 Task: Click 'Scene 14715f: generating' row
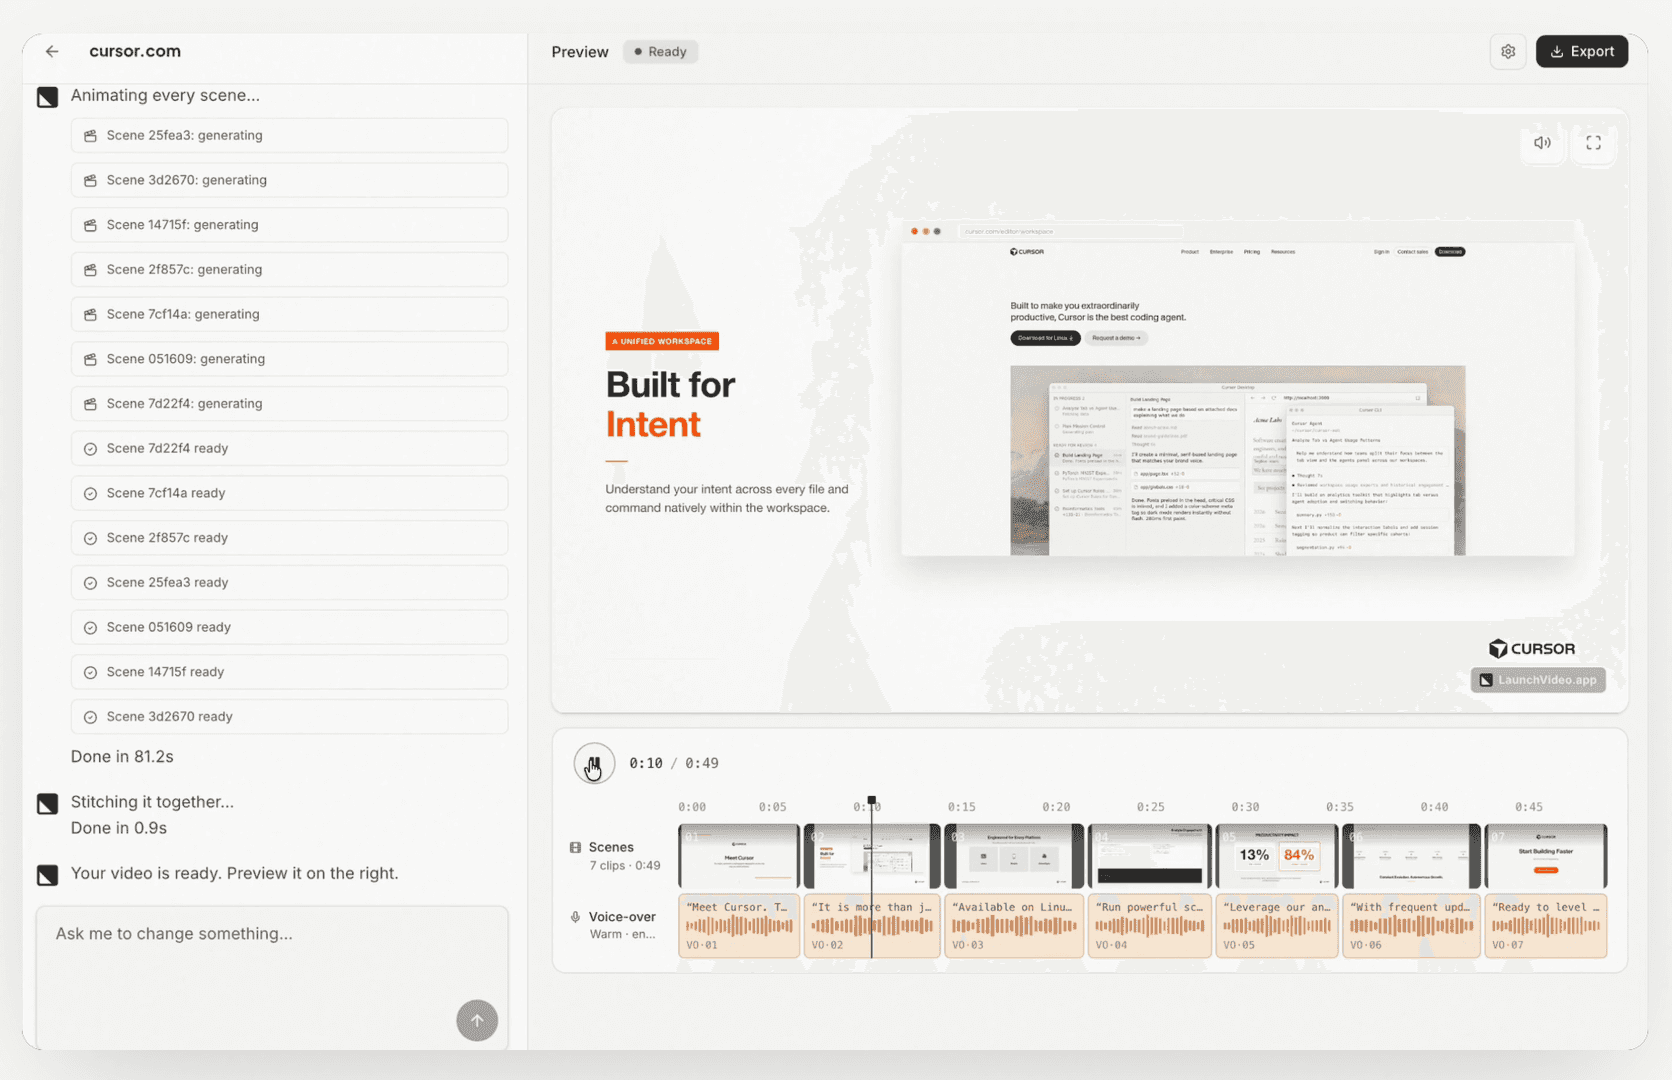pyautogui.click(x=289, y=225)
